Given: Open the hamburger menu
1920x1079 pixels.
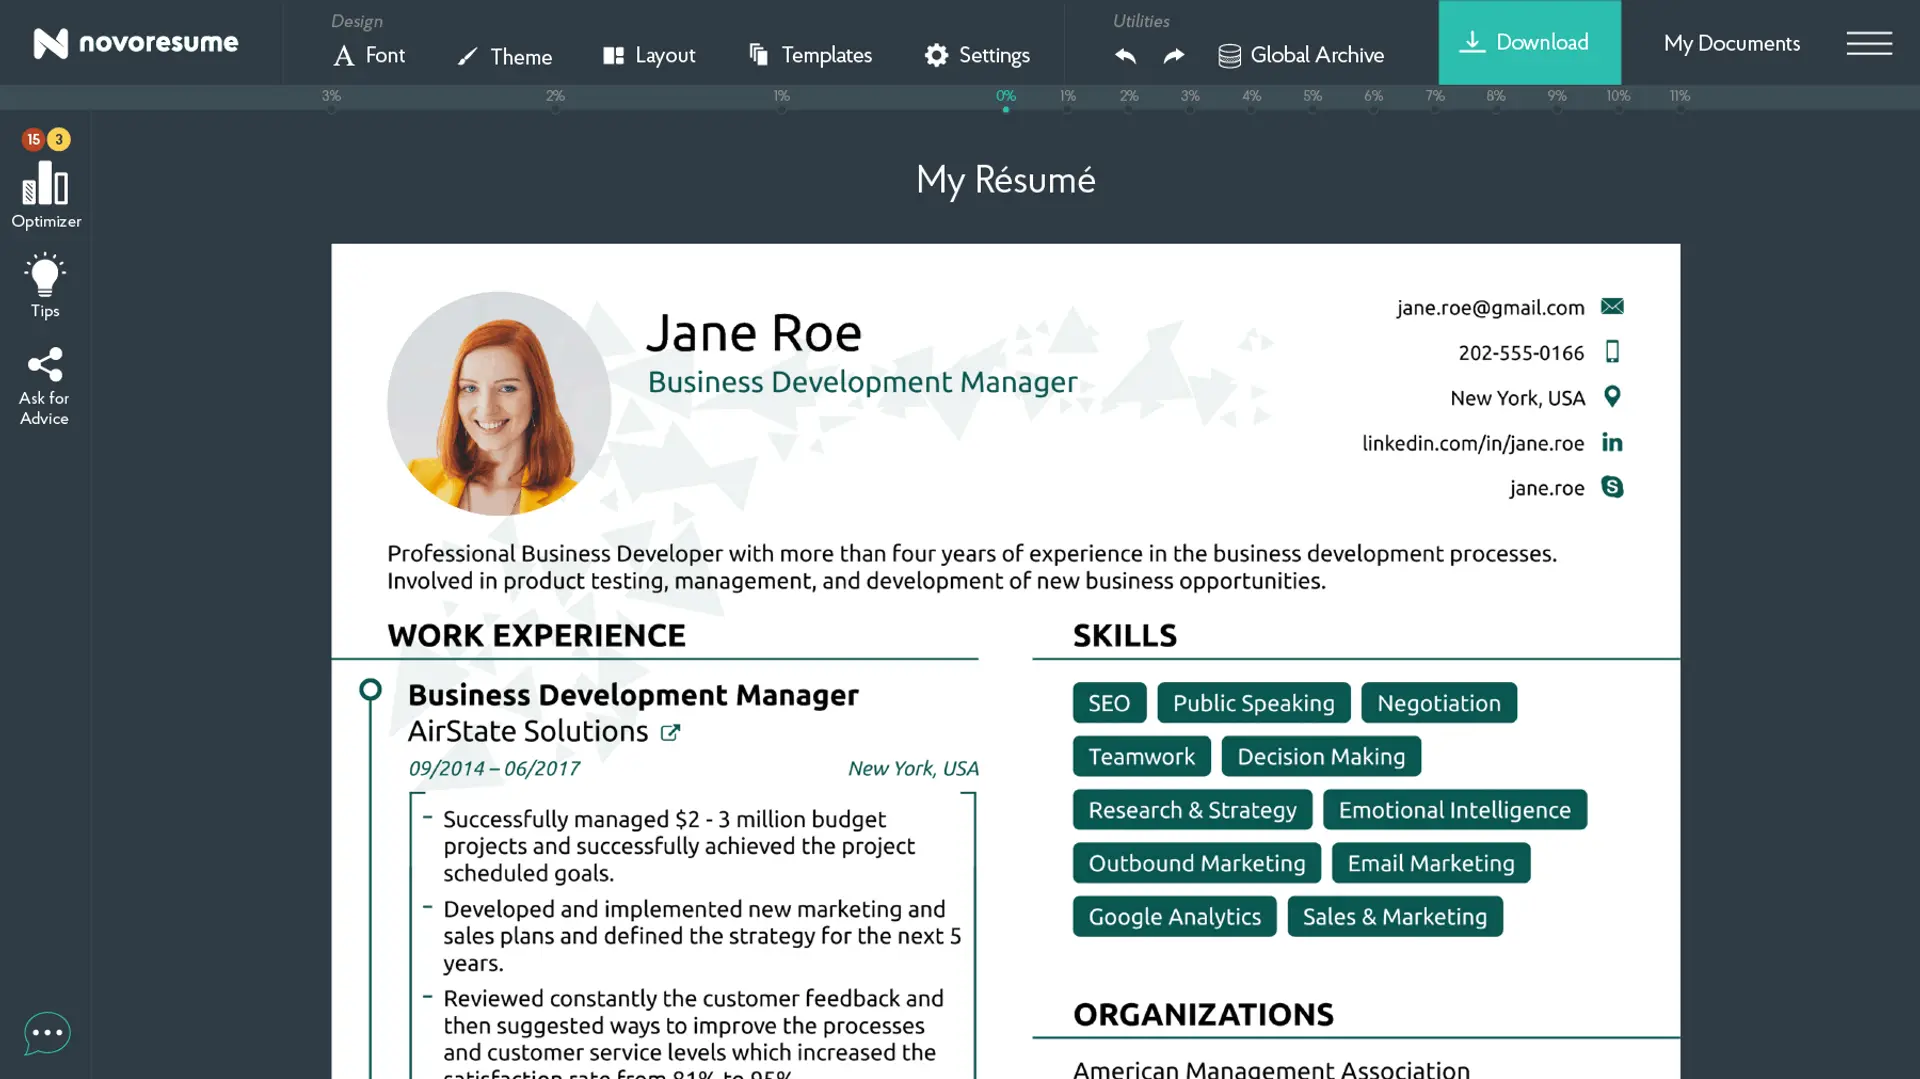Looking at the screenshot, I should [1868, 43].
